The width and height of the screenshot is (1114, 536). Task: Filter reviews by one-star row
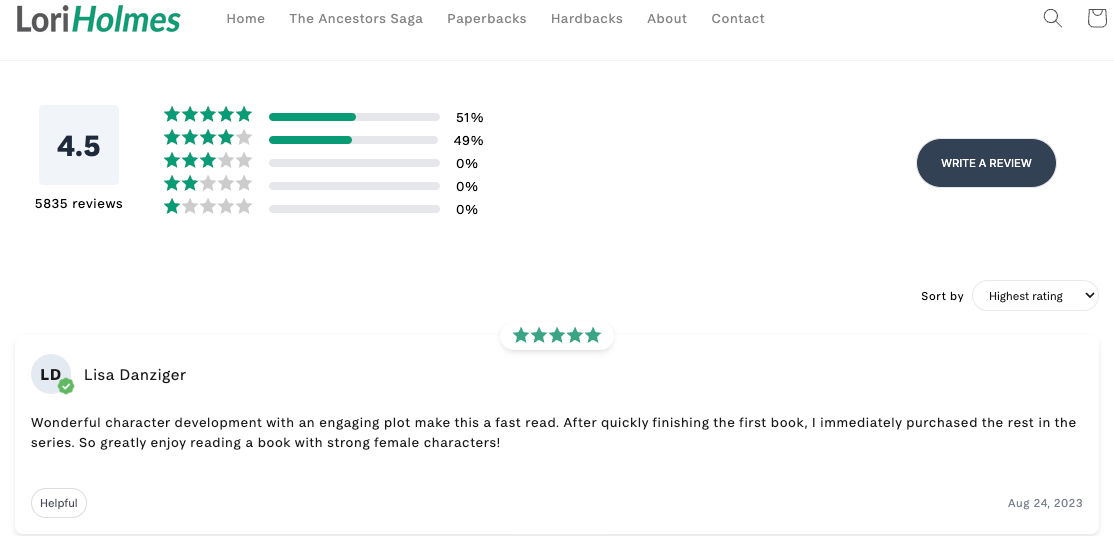coord(323,209)
